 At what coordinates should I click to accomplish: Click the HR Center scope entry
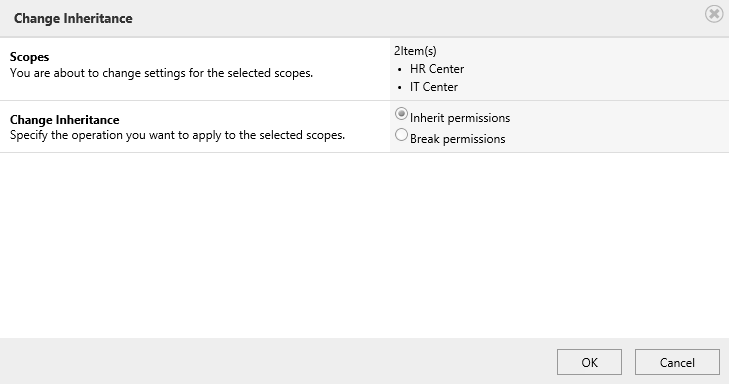click(x=437, y=69)
